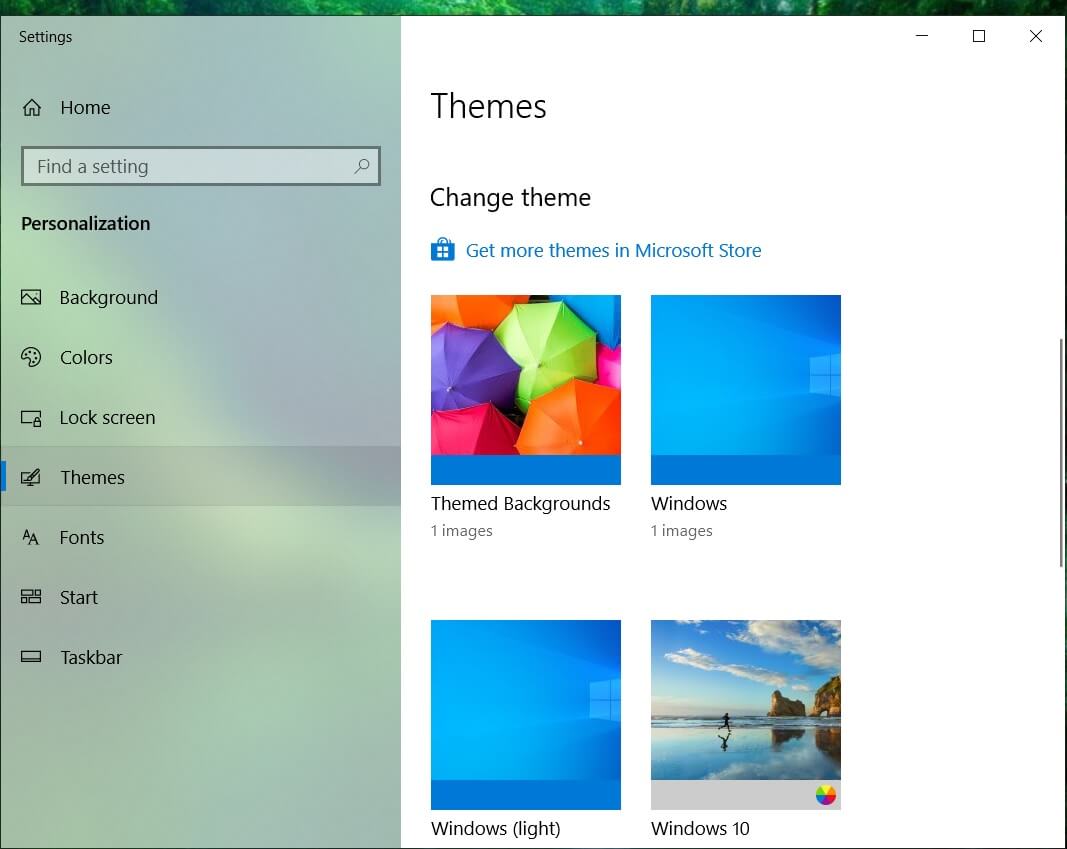1067x849 pixels.
Task: Click the Themes brush icon
Action: coord(31,478)
